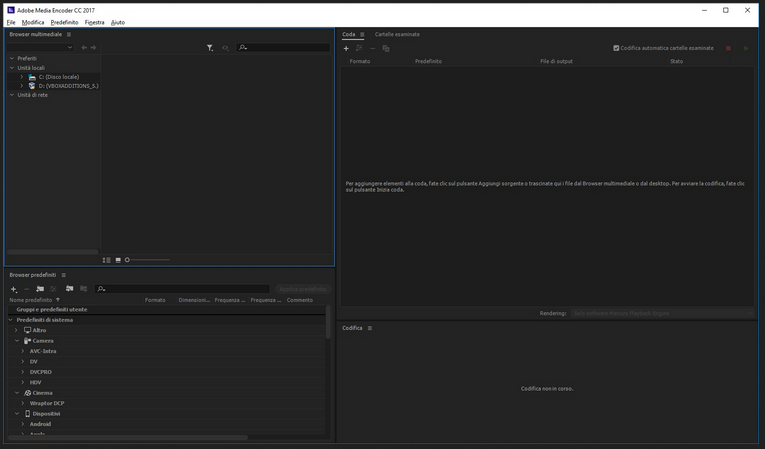Expand the Wraptor DCP preset folder
Viewport: 765px width, 449px height.
(22, 404)
